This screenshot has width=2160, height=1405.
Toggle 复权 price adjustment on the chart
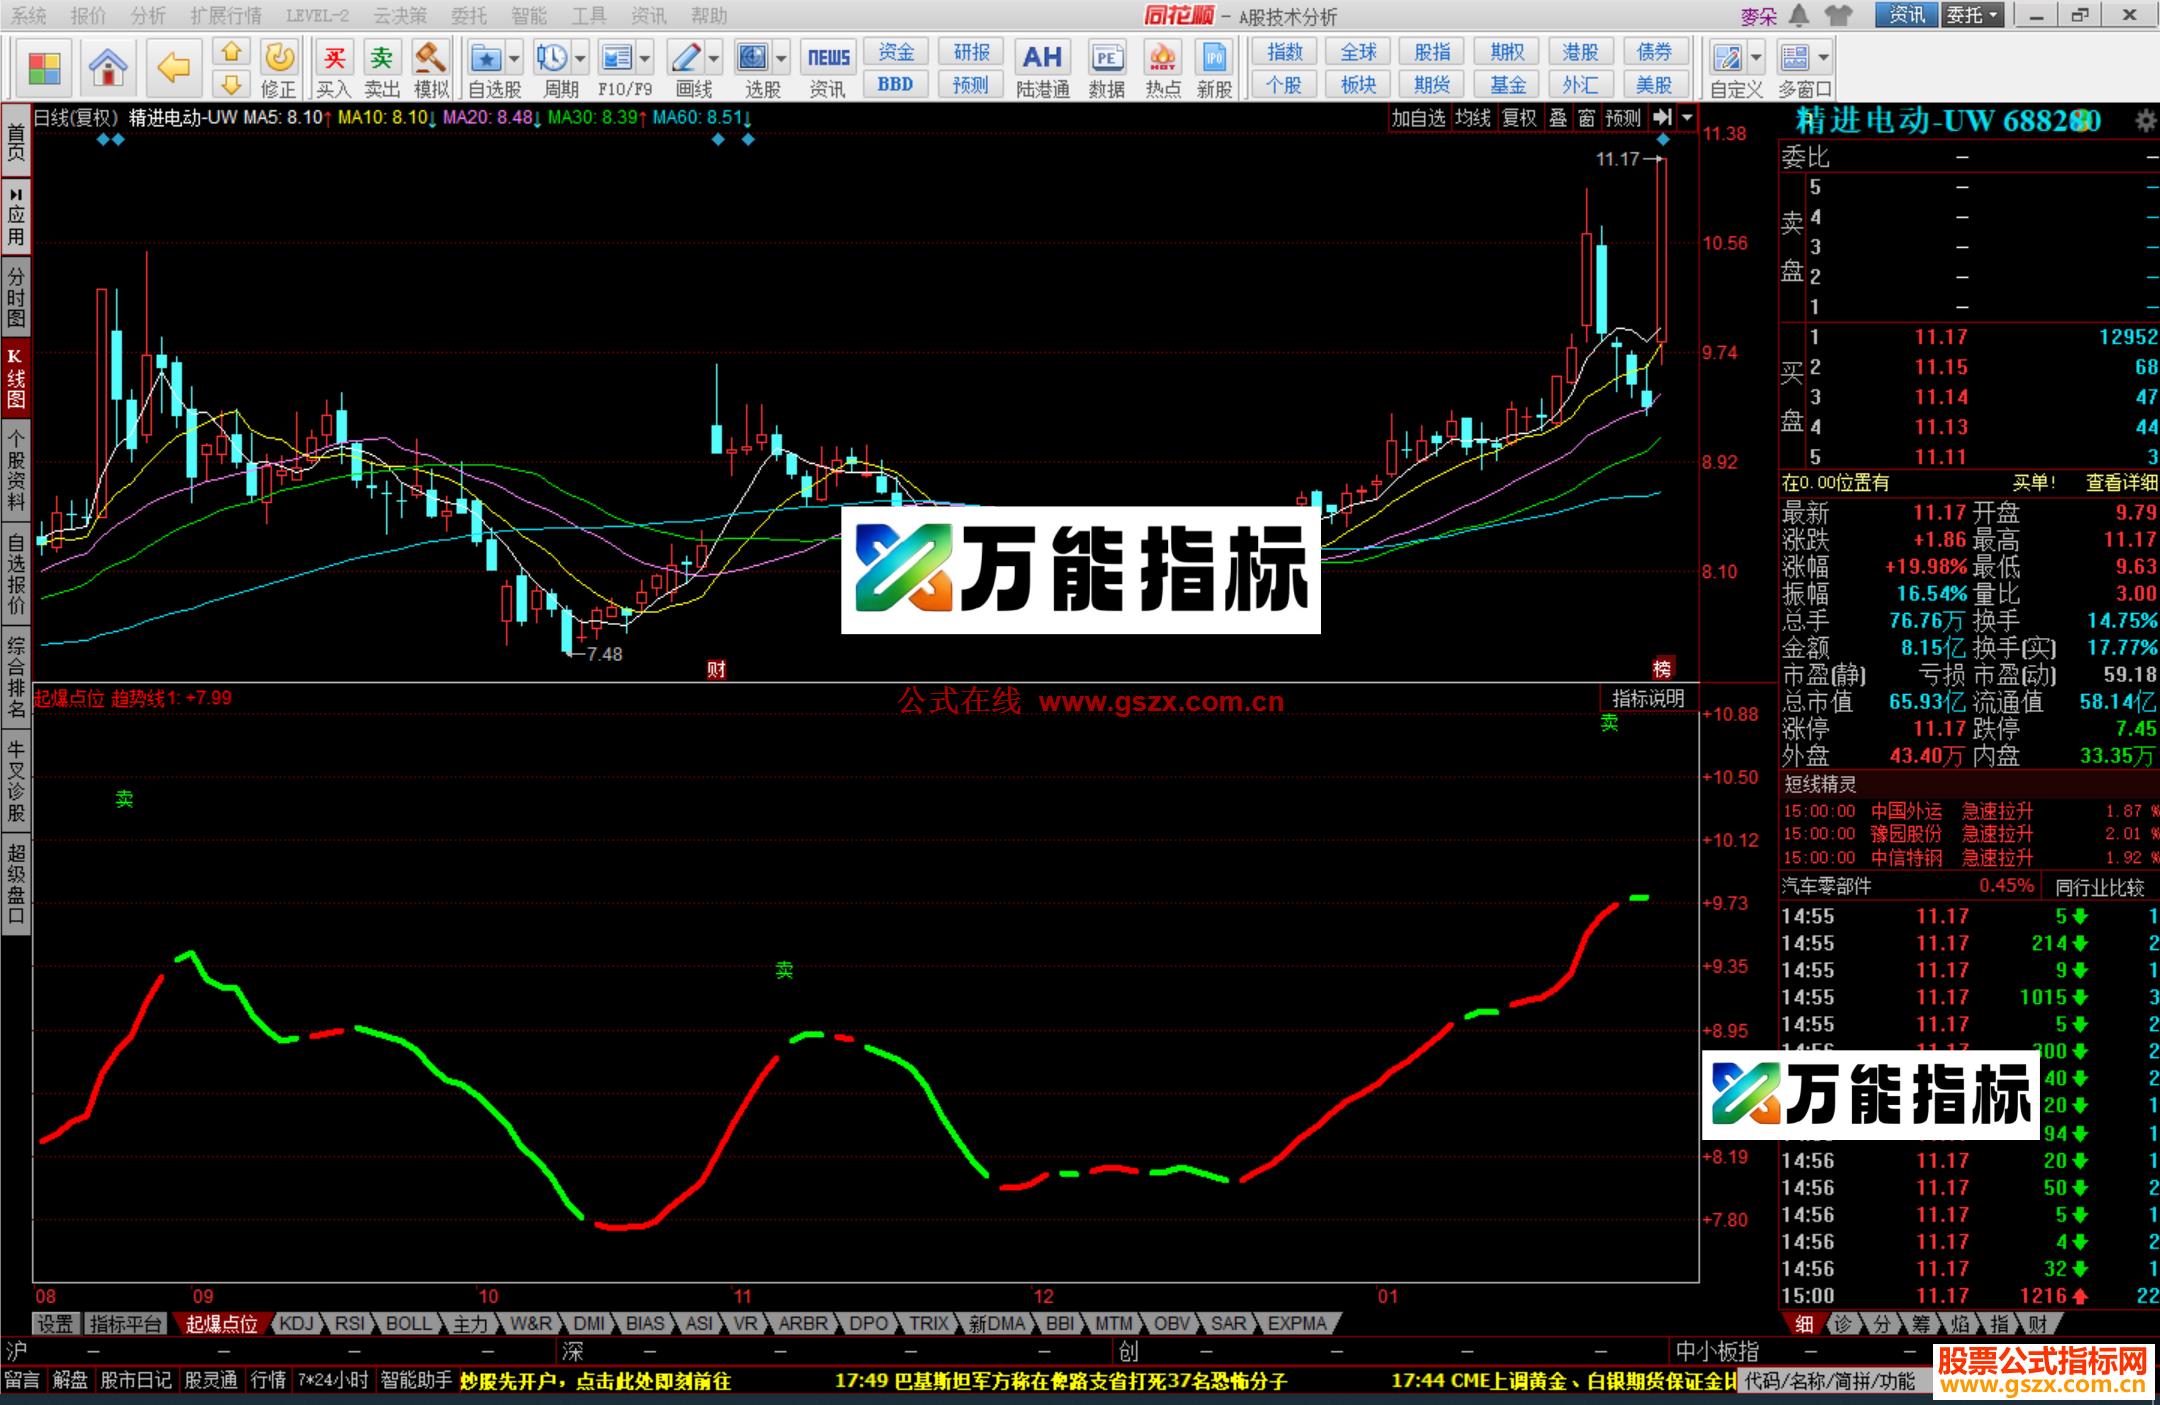[1520, 118]
